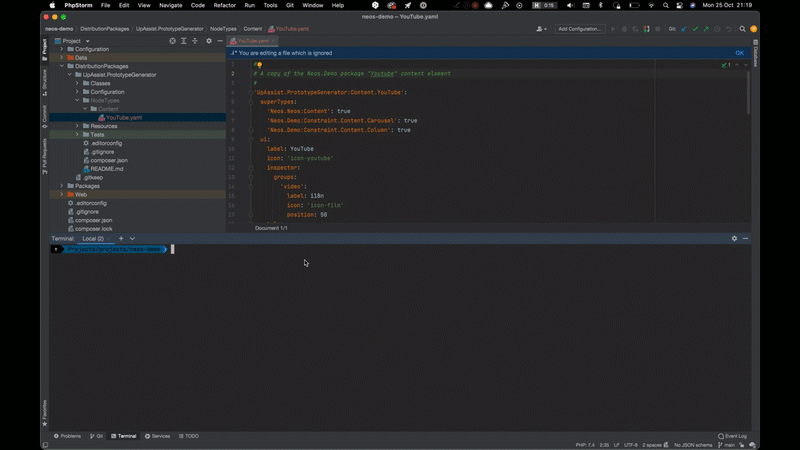This screenshot has width=800, height=450.
Task: Toggle the Problems tool window
Action: click(69, 436)
